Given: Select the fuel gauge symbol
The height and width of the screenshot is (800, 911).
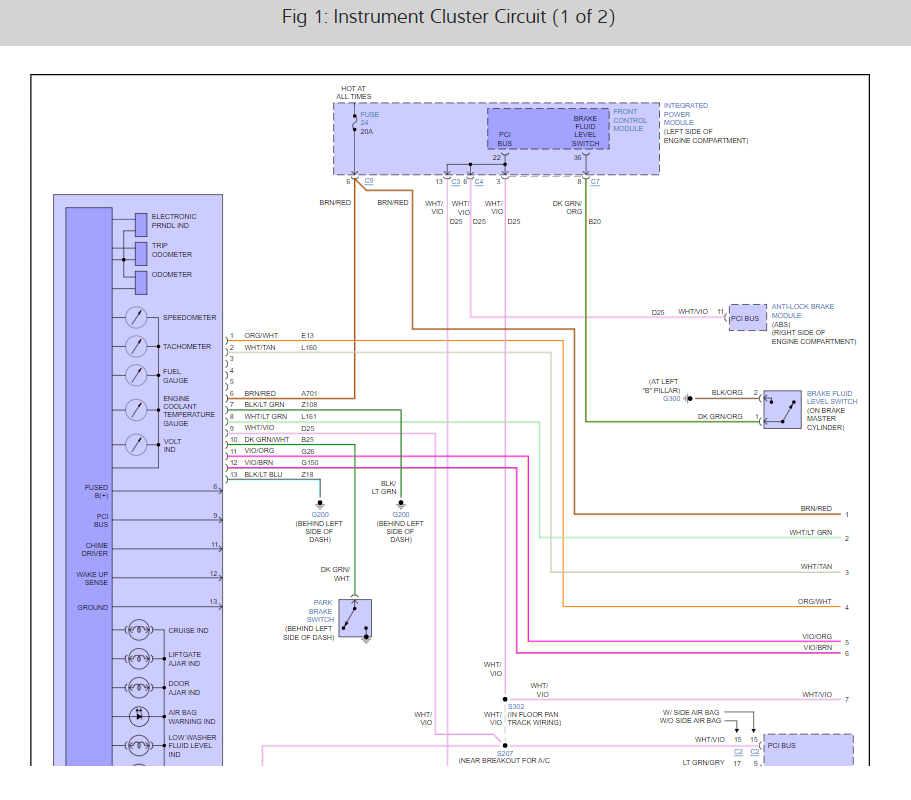Looking at the screenshot, I should click(x=136, y=375).
